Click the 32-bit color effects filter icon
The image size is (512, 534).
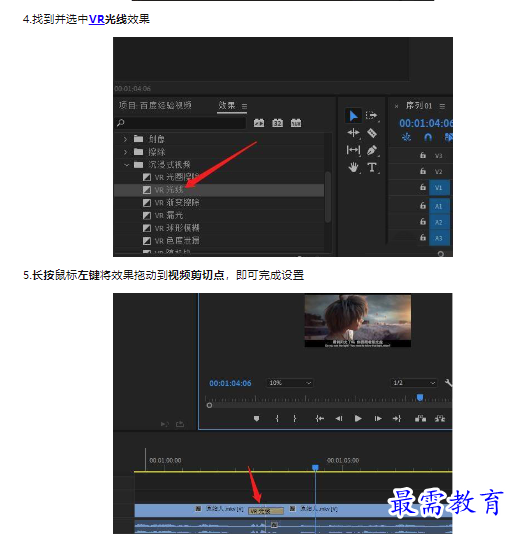point(277,123)
